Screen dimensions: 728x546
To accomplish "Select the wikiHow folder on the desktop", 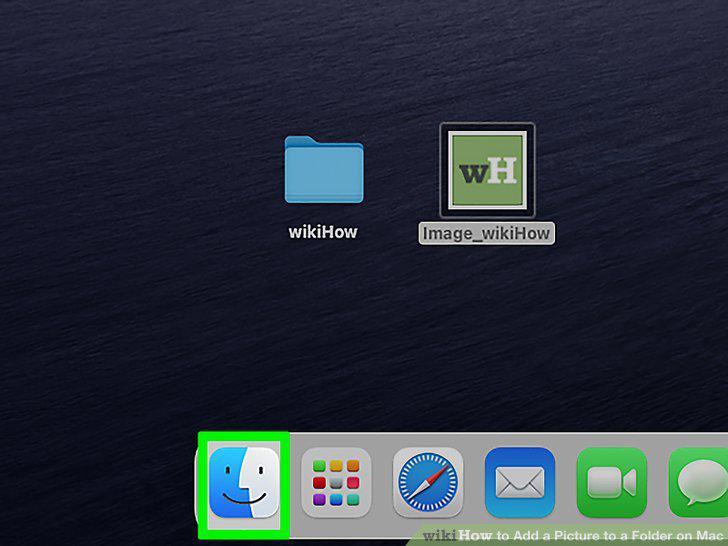I will click(x=324, y=169).
